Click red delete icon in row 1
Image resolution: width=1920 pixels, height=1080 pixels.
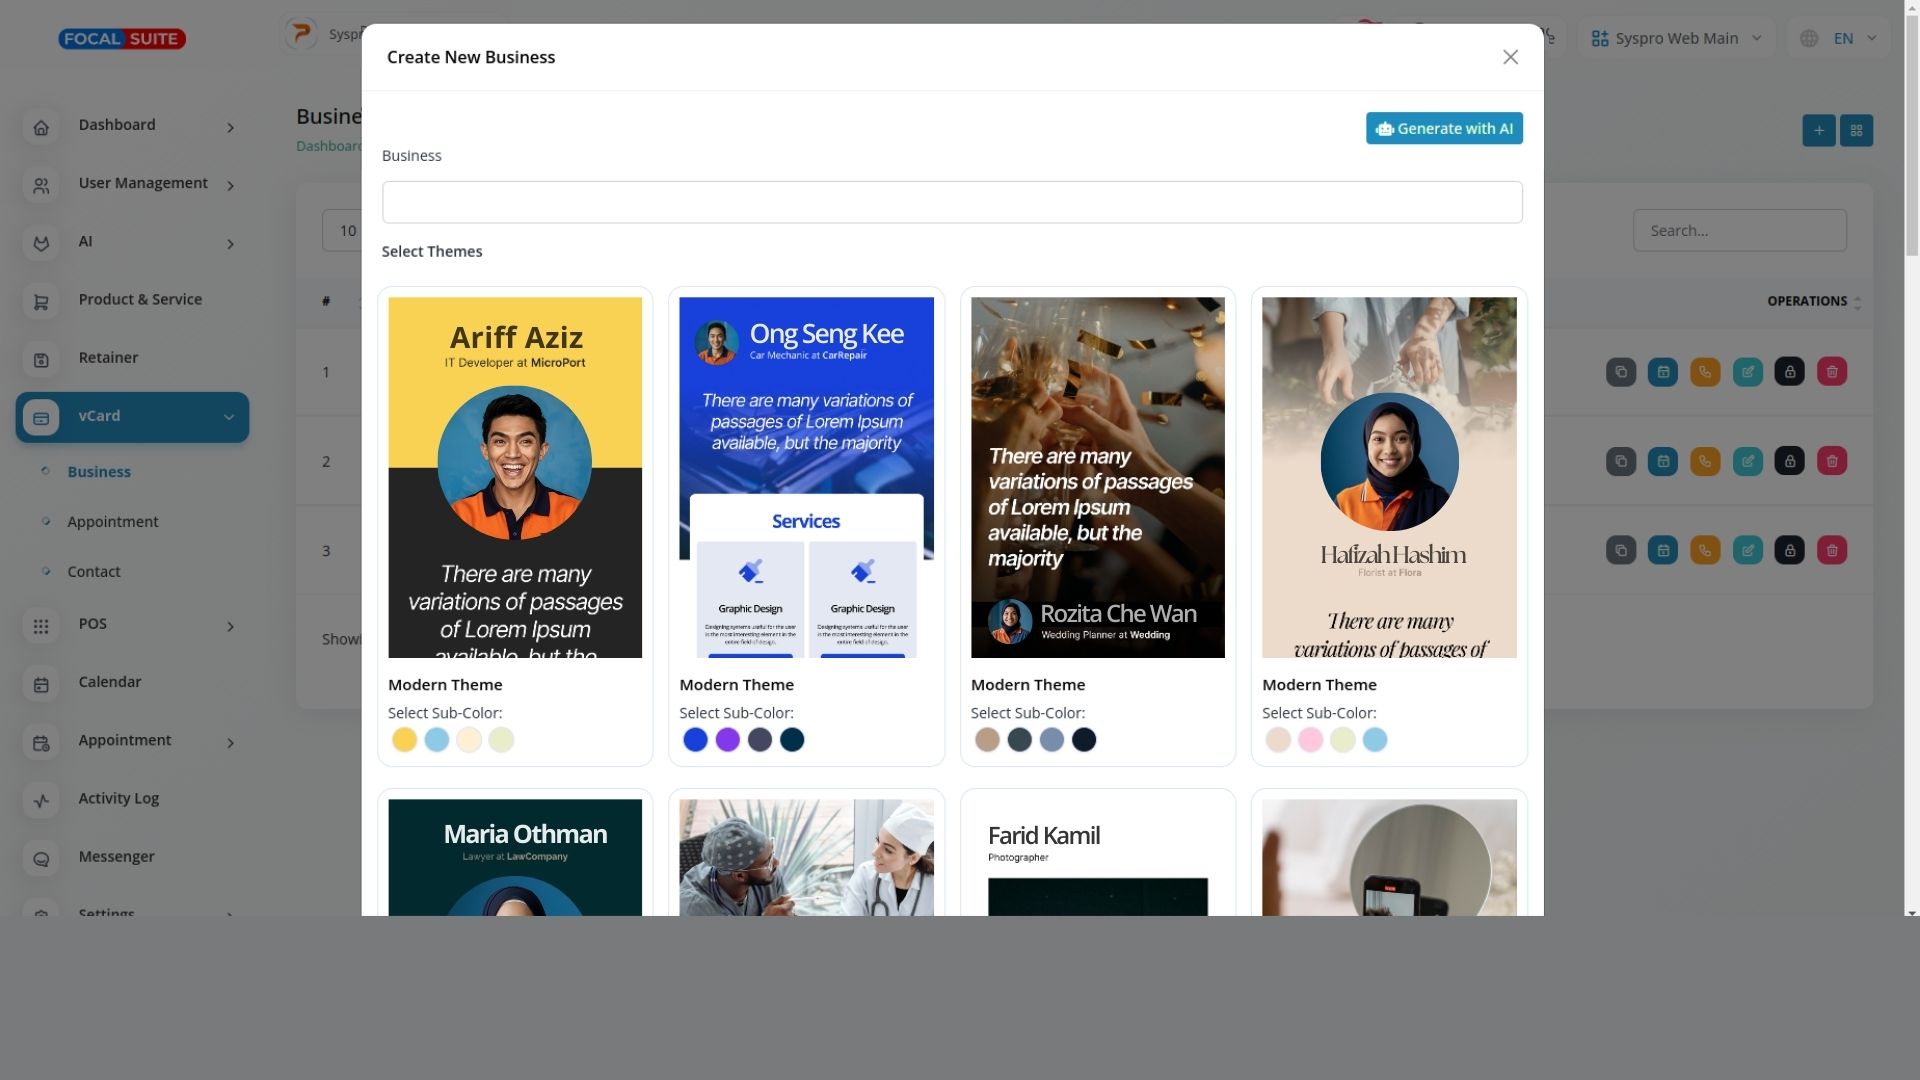click(1831, 372)
